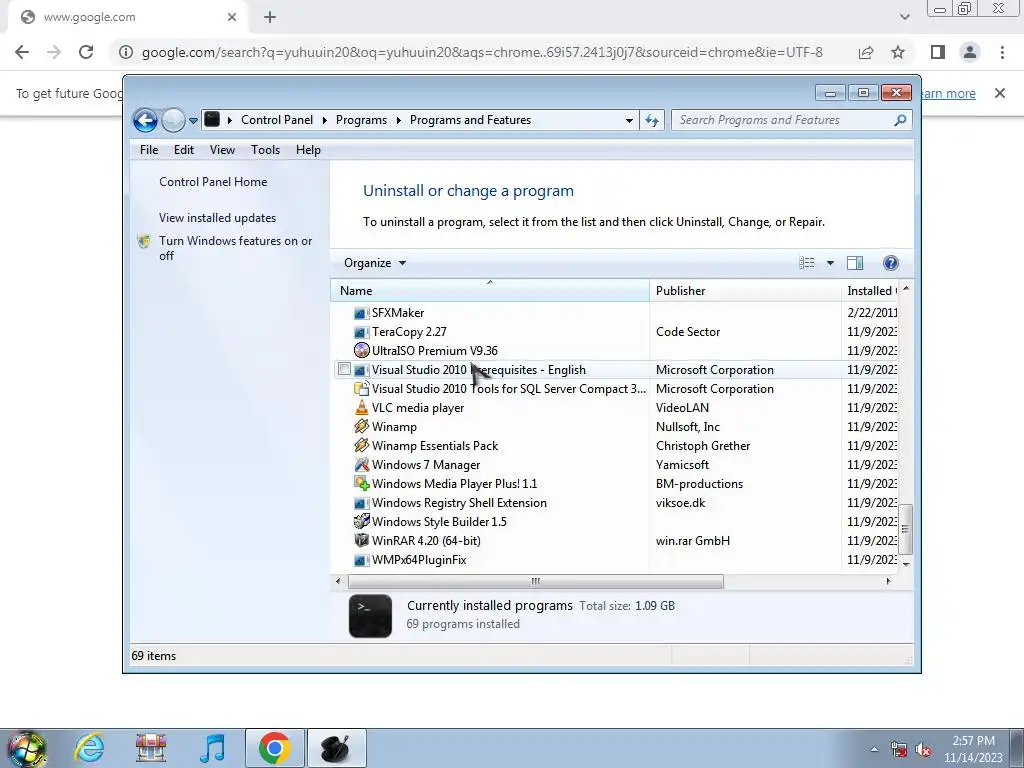
Task: Click the taskbar clock showing 2:57 PM
Action: 973,749
